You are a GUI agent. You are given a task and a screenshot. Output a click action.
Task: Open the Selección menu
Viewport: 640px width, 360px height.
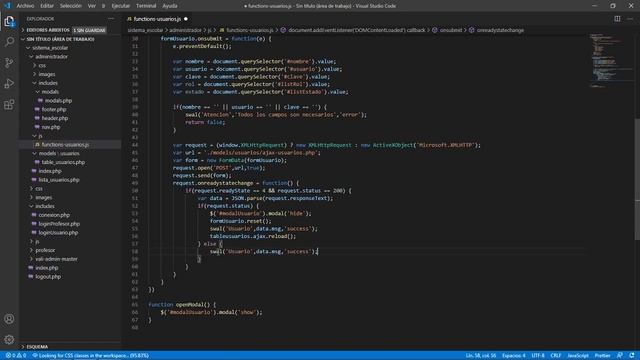click(71, 6)
